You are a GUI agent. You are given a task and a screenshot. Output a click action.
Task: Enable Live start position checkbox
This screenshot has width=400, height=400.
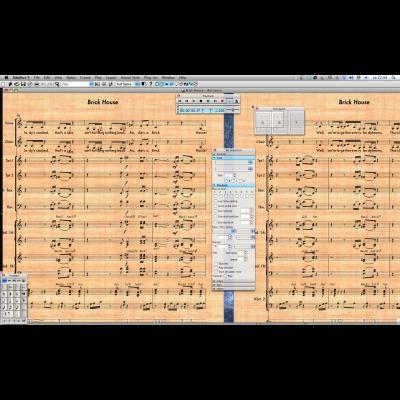pos(215,216)
